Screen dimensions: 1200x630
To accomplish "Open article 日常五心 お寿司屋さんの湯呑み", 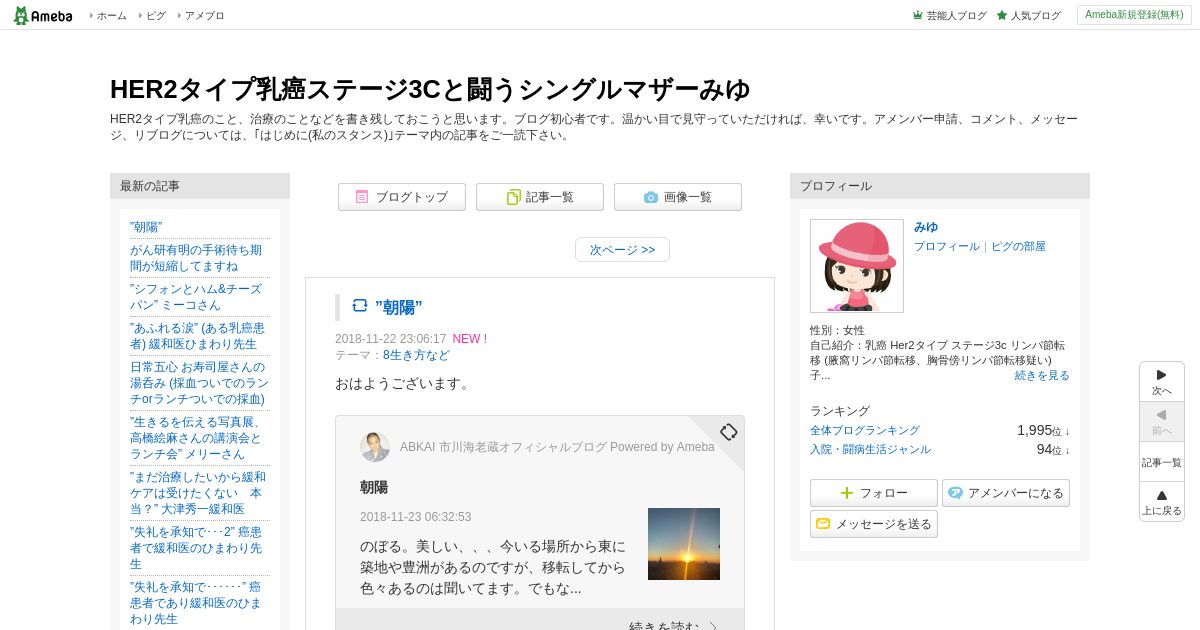I will click(x=199, y=383).
